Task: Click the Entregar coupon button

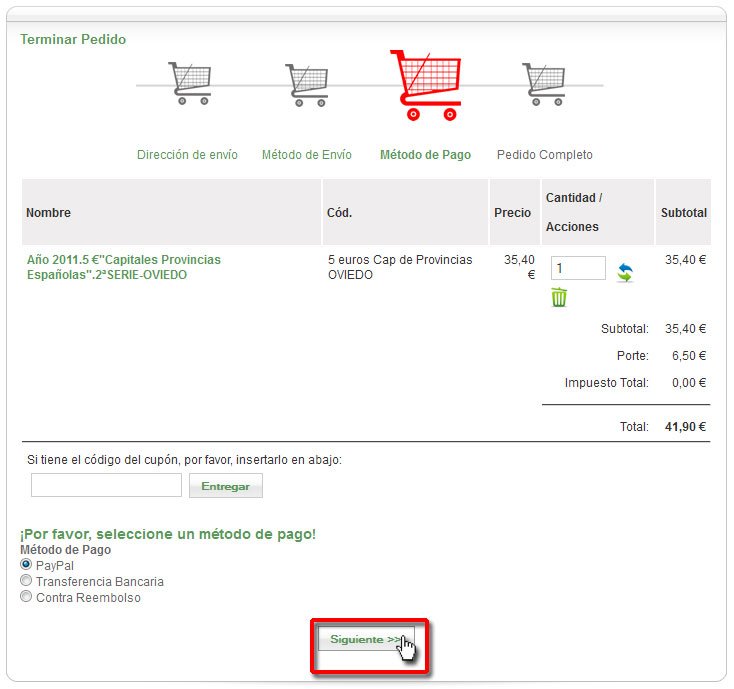Action: click(225, 486)
